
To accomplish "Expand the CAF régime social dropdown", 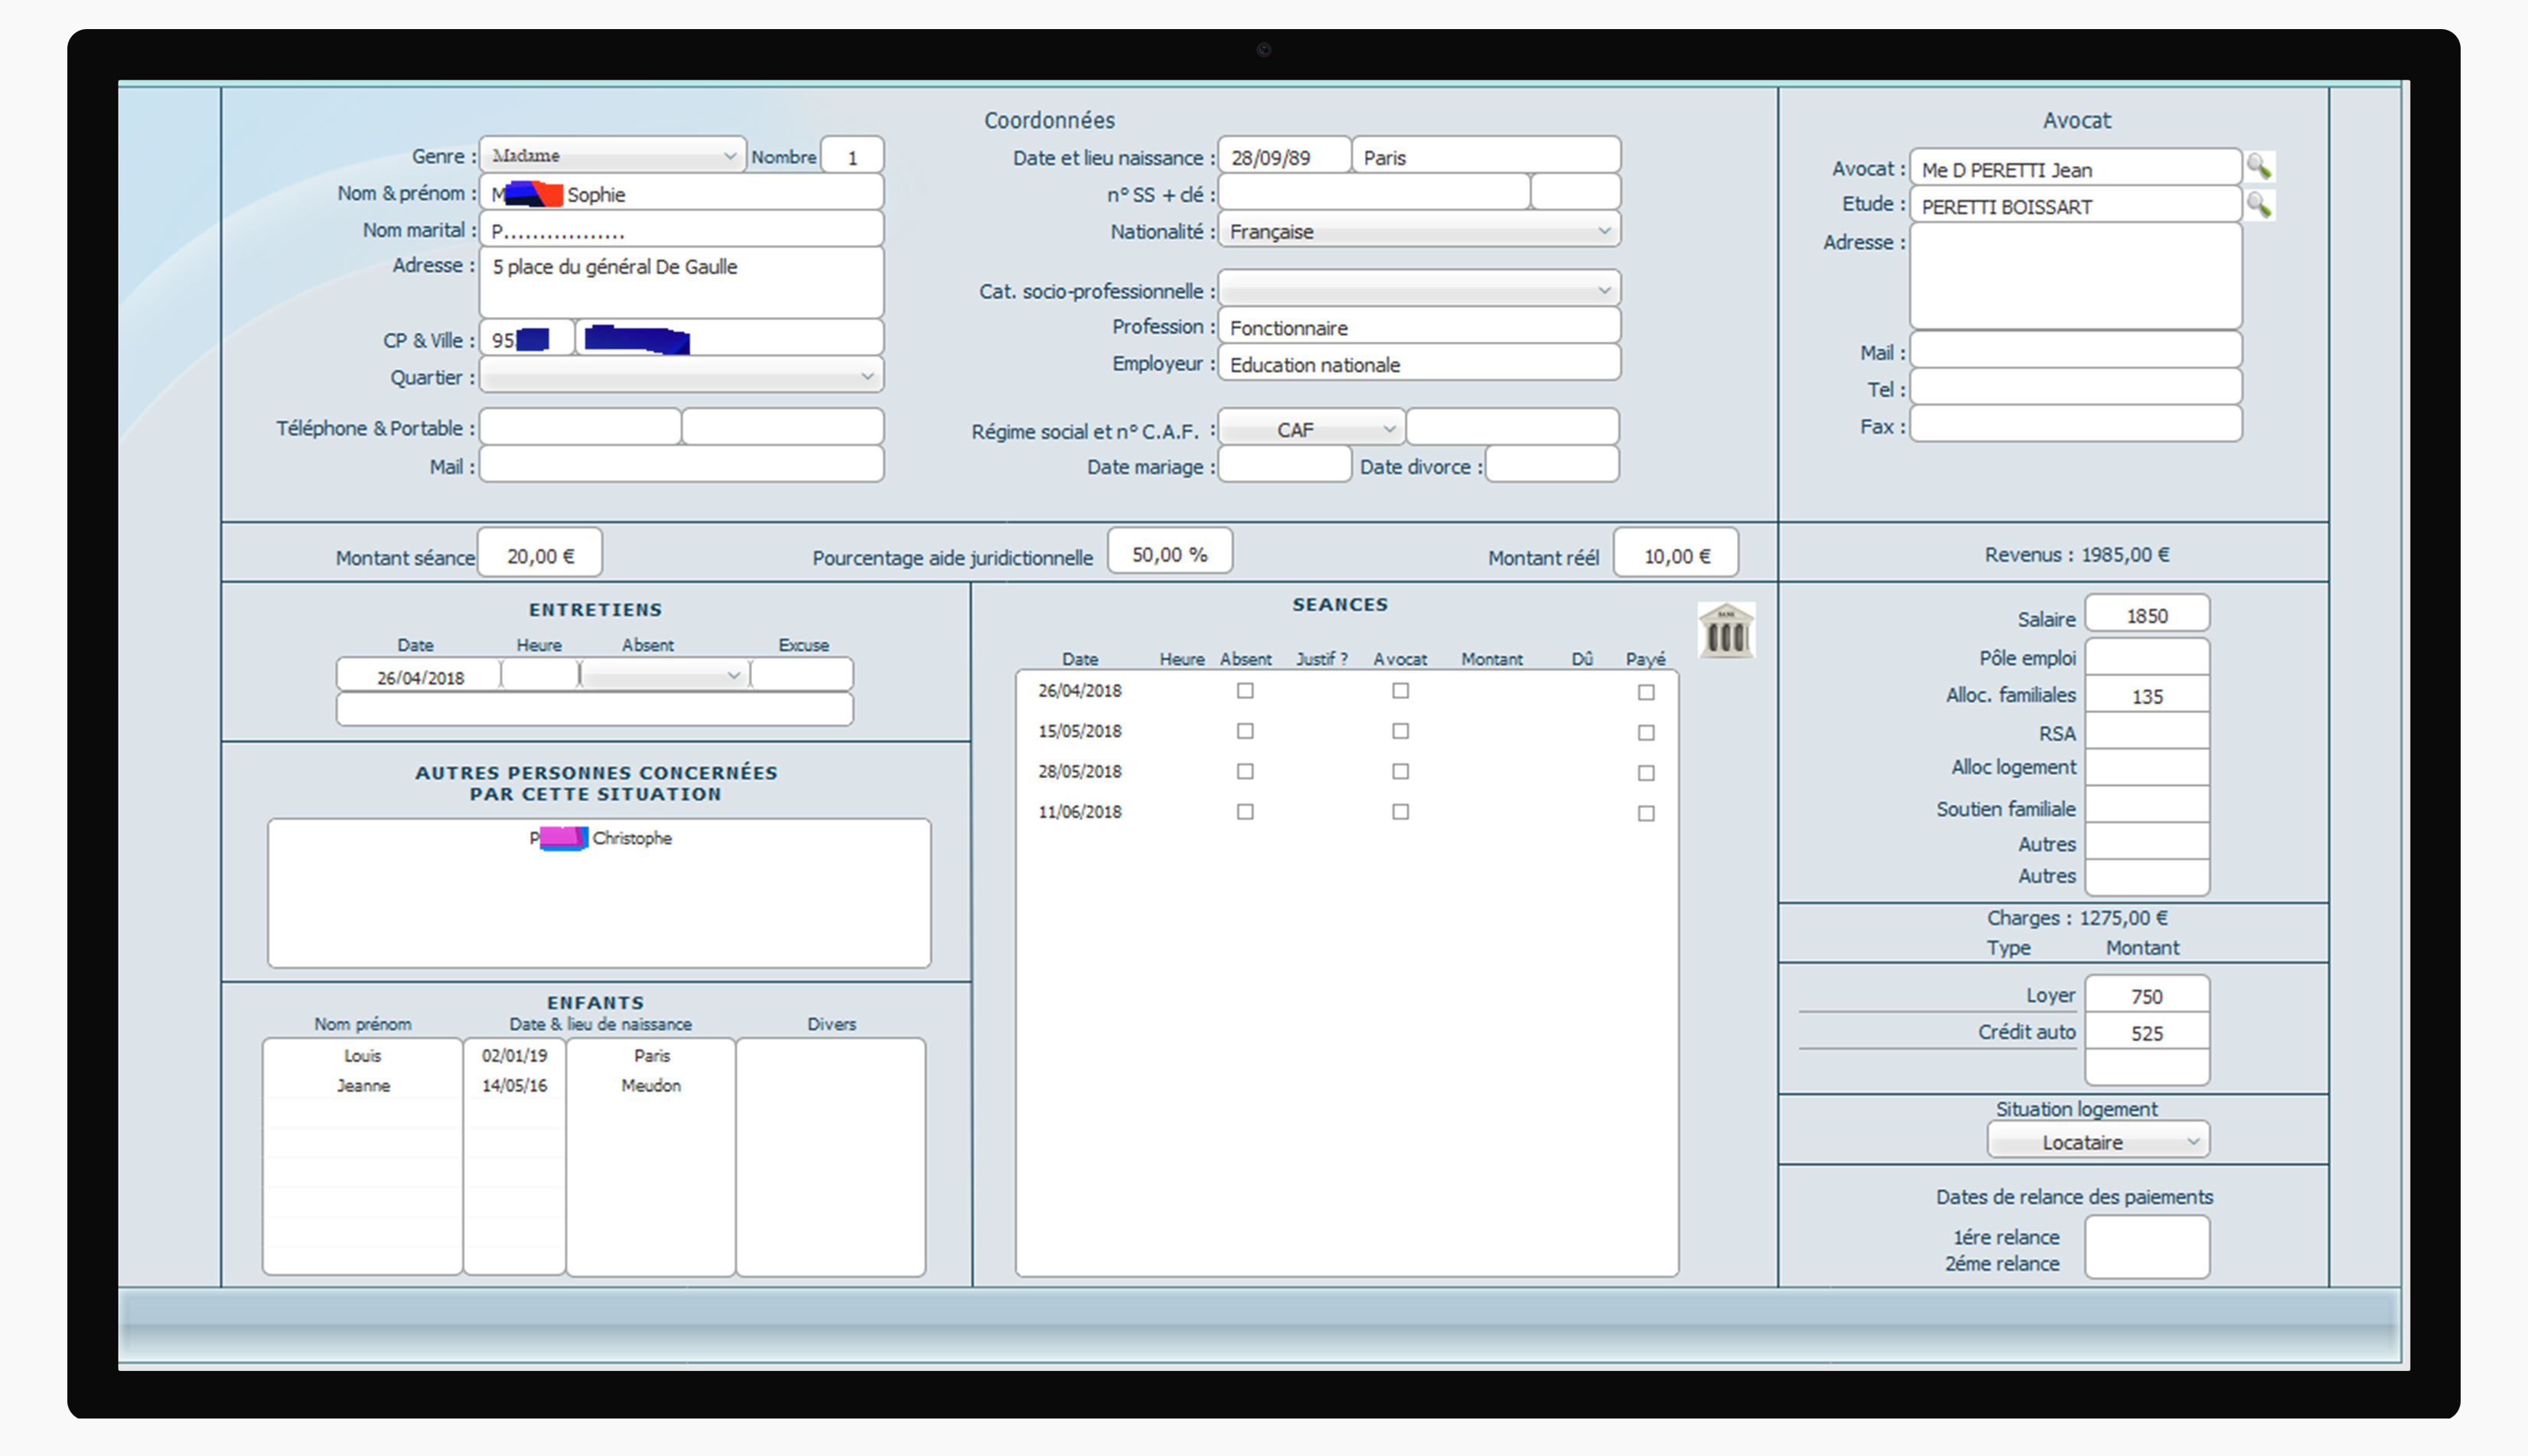I will 1388,429.
